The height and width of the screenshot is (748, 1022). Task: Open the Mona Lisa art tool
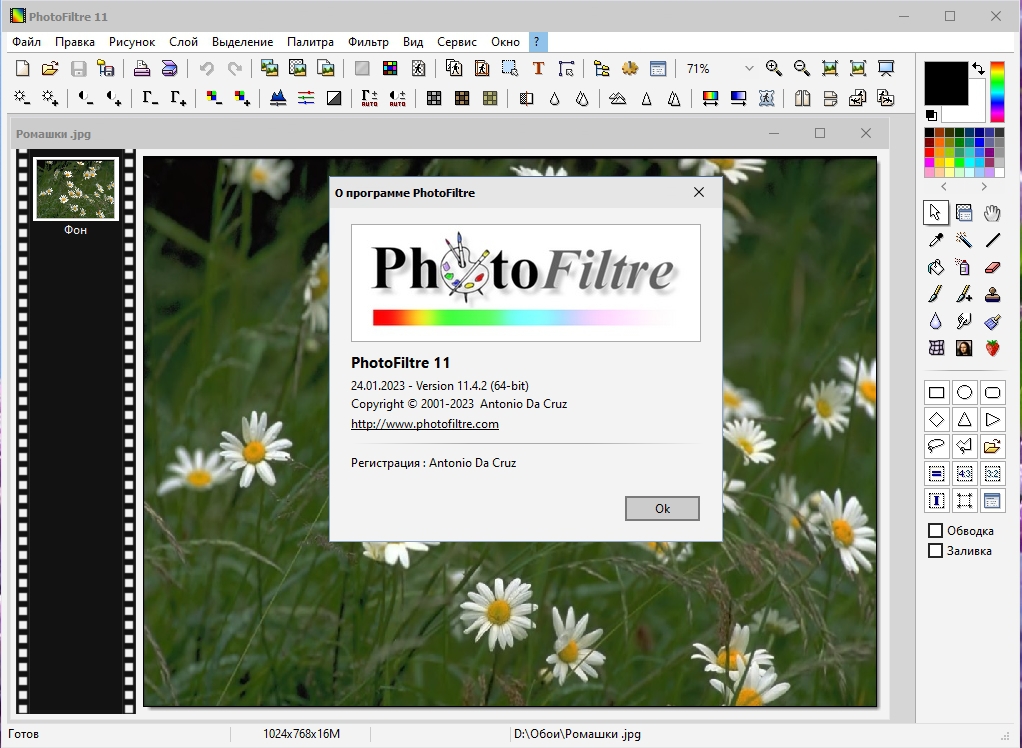click(964, 348)
